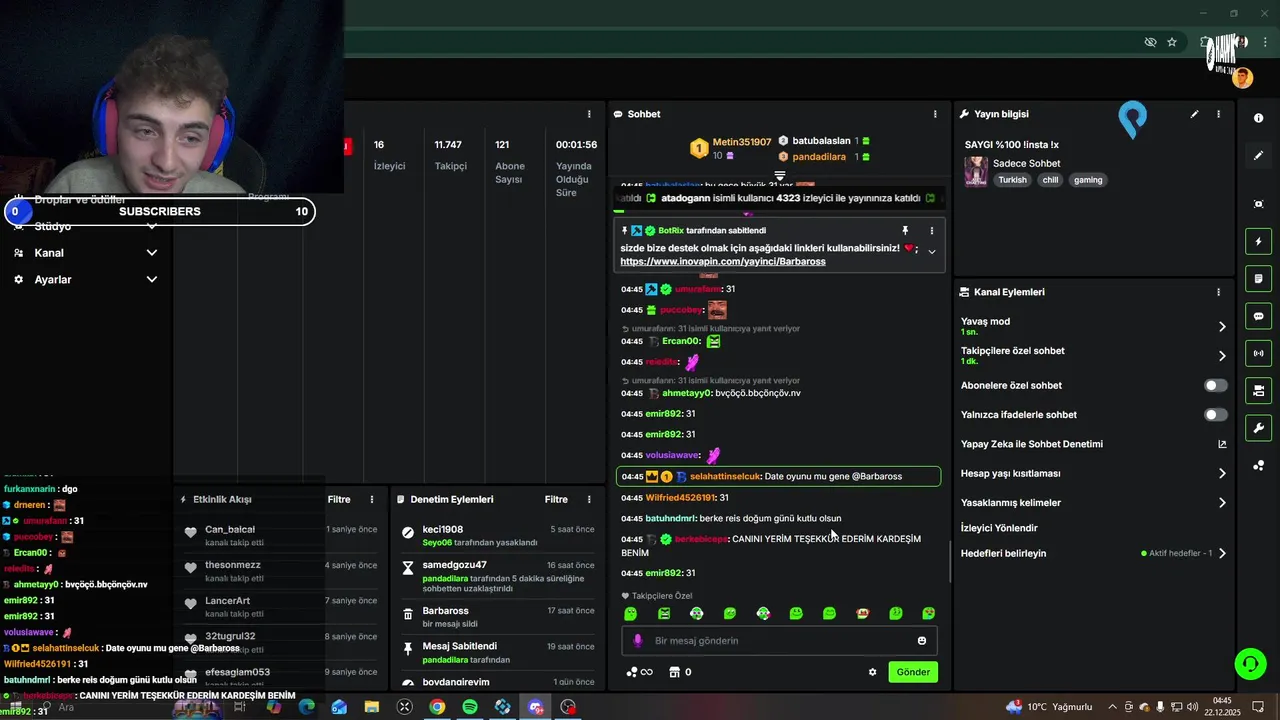Click the purple microphone icon in message box
The image size is (1280, 720).
(638, 641)
